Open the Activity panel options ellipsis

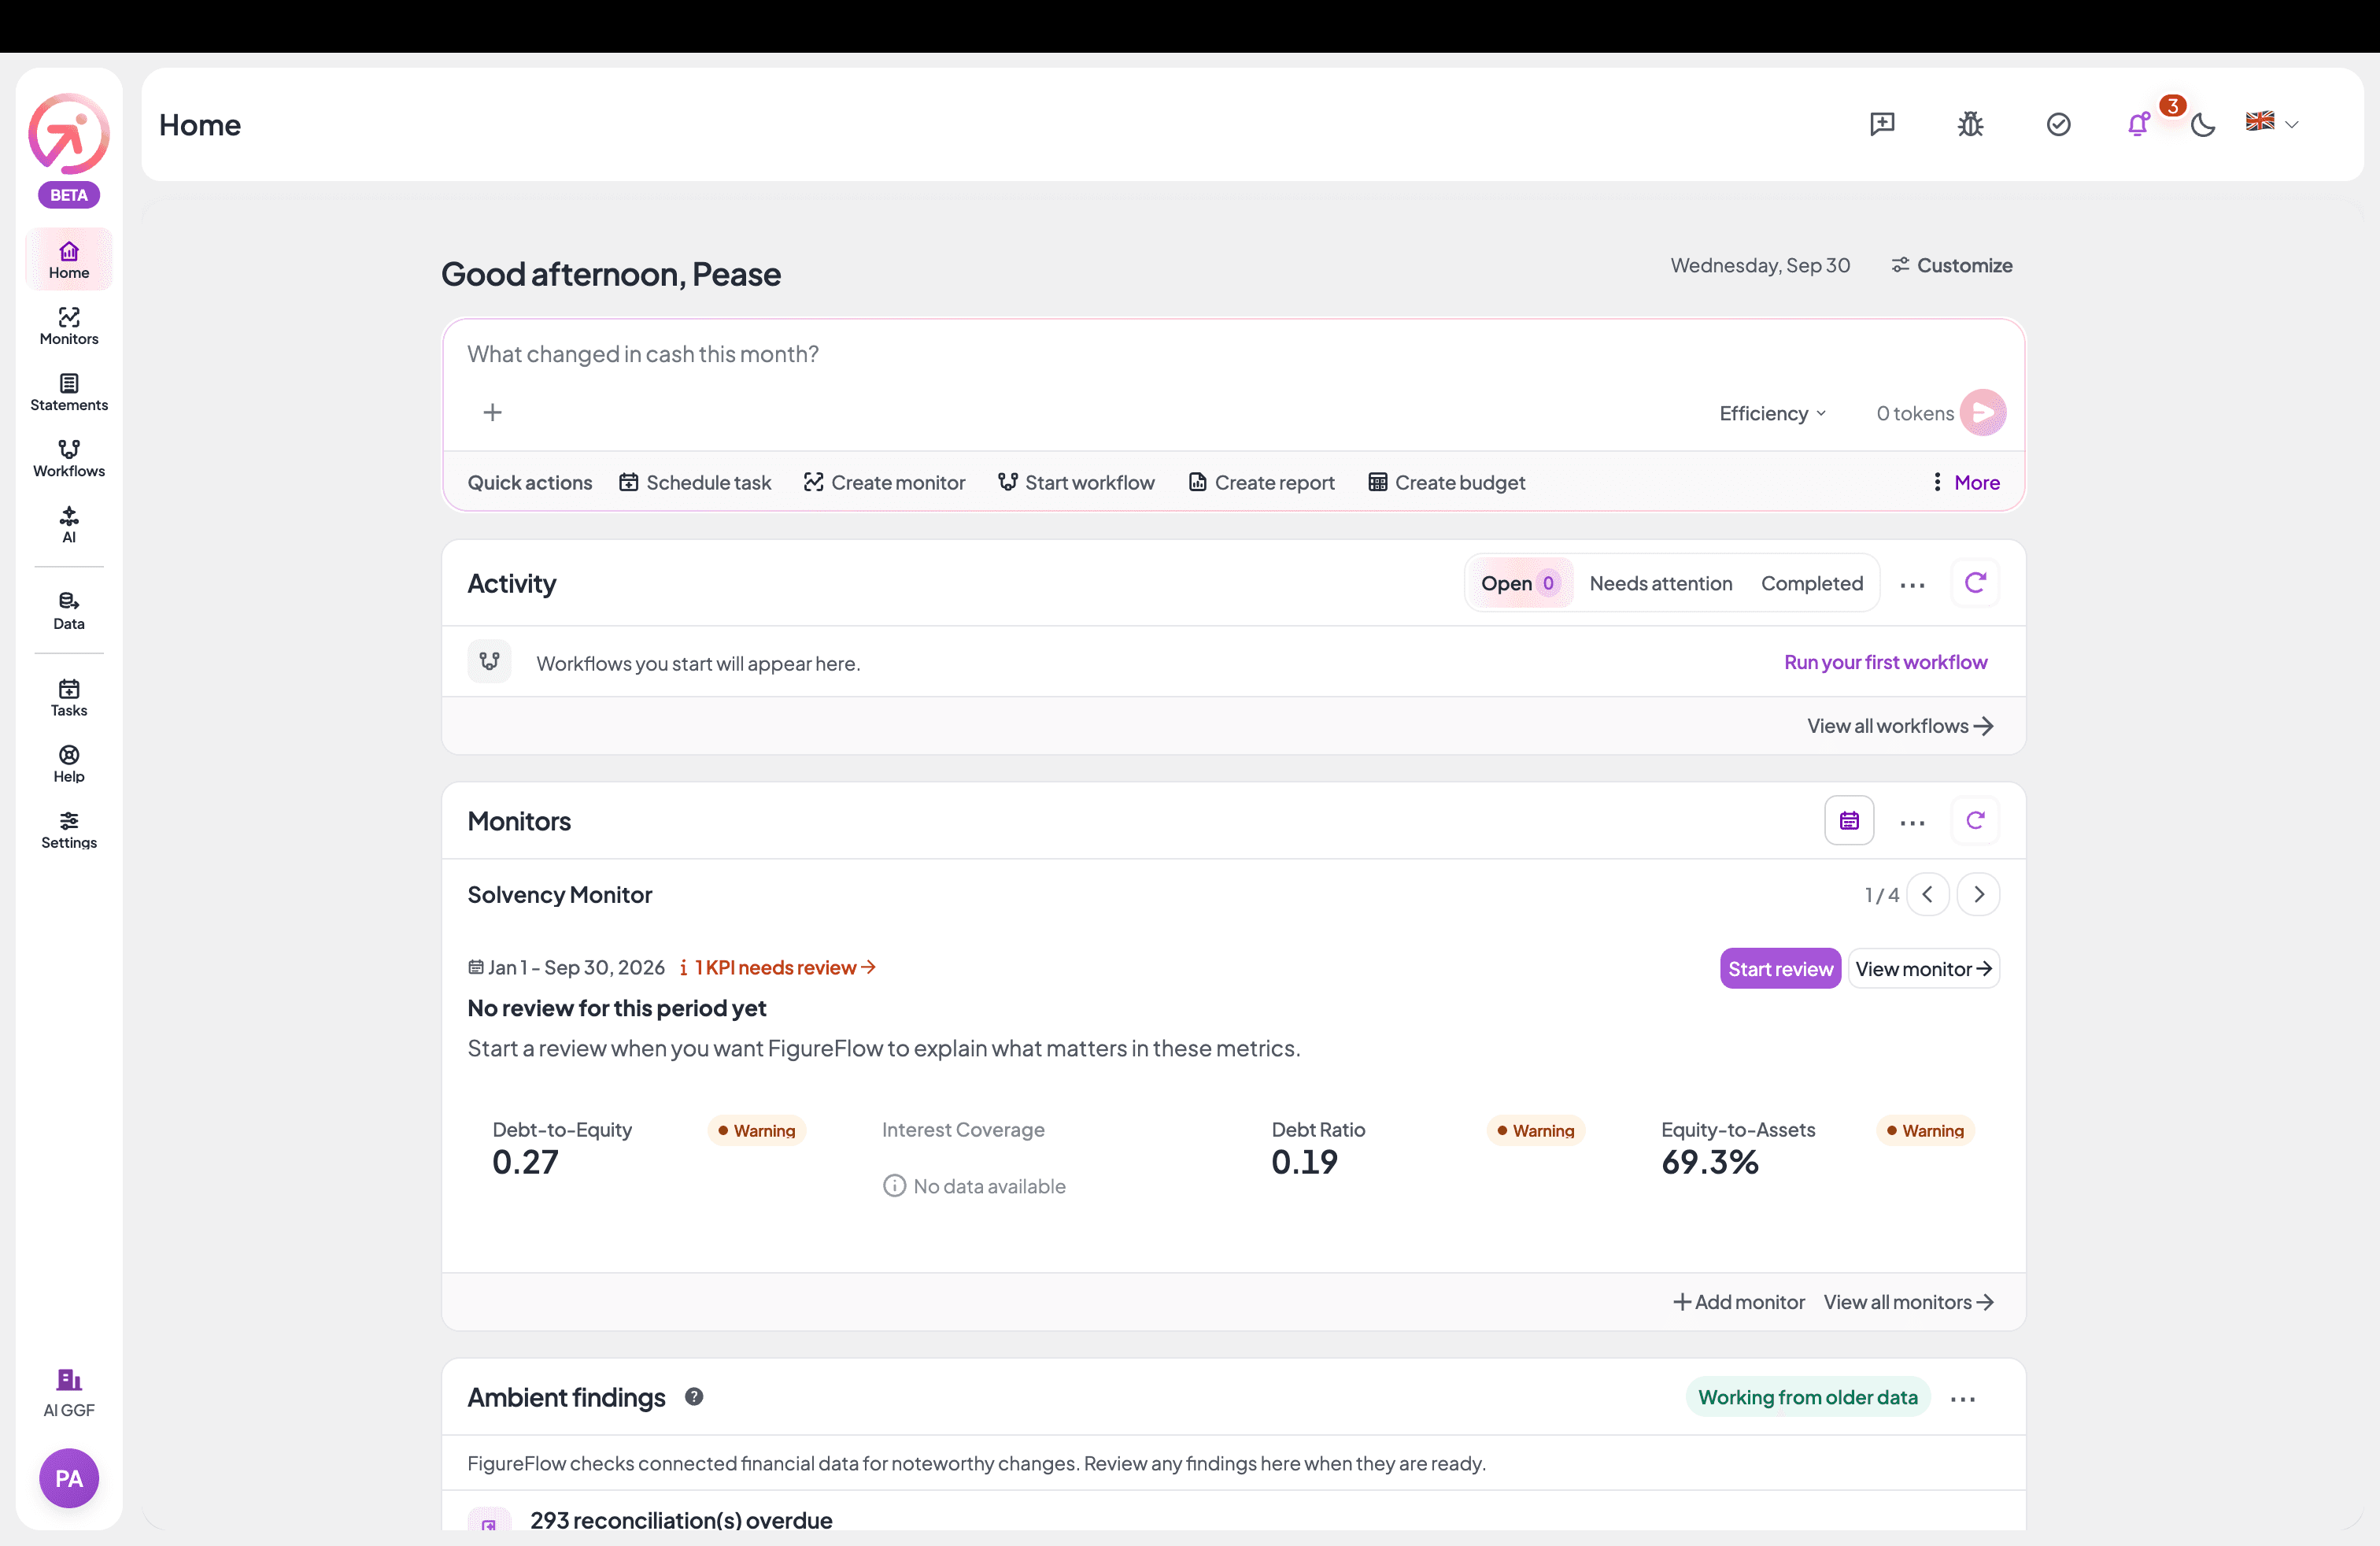click(x=1912, y=584)
